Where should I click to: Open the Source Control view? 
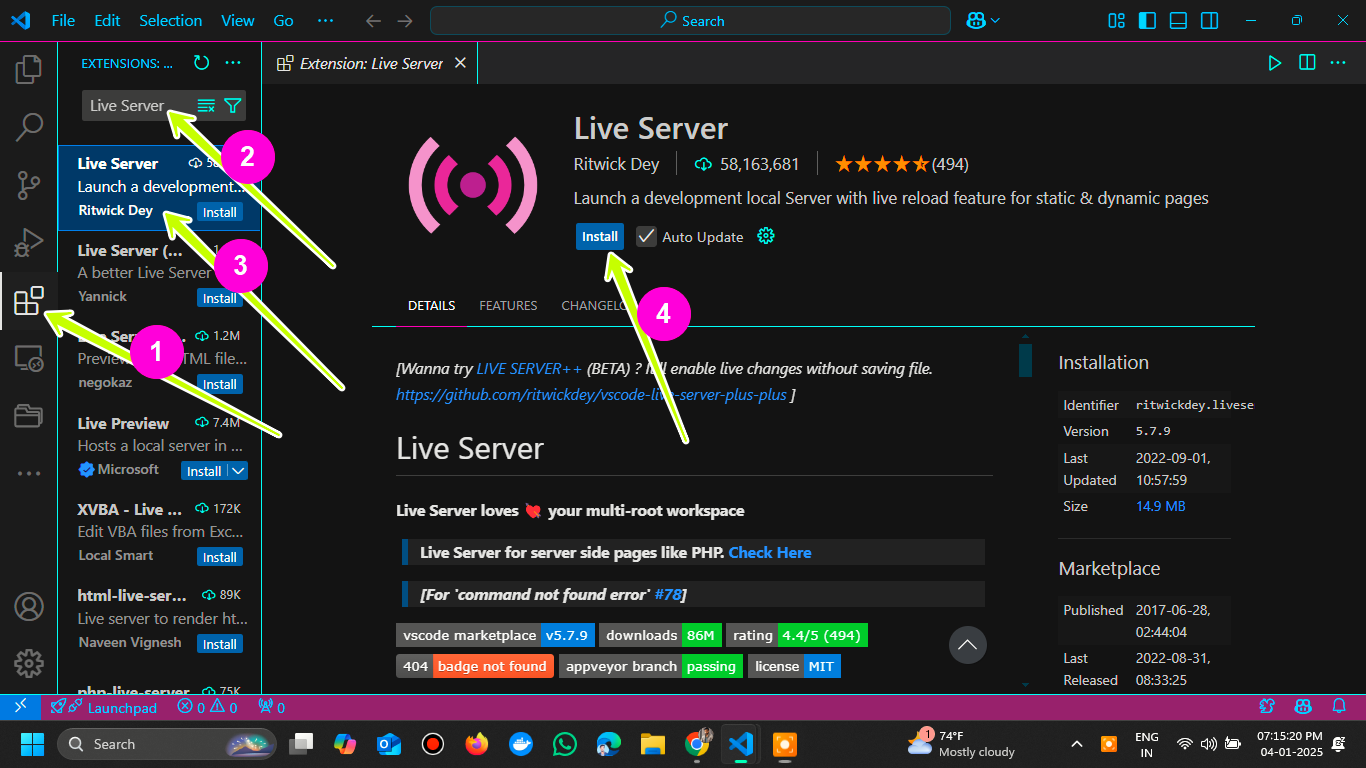click(x=29, y=185)
